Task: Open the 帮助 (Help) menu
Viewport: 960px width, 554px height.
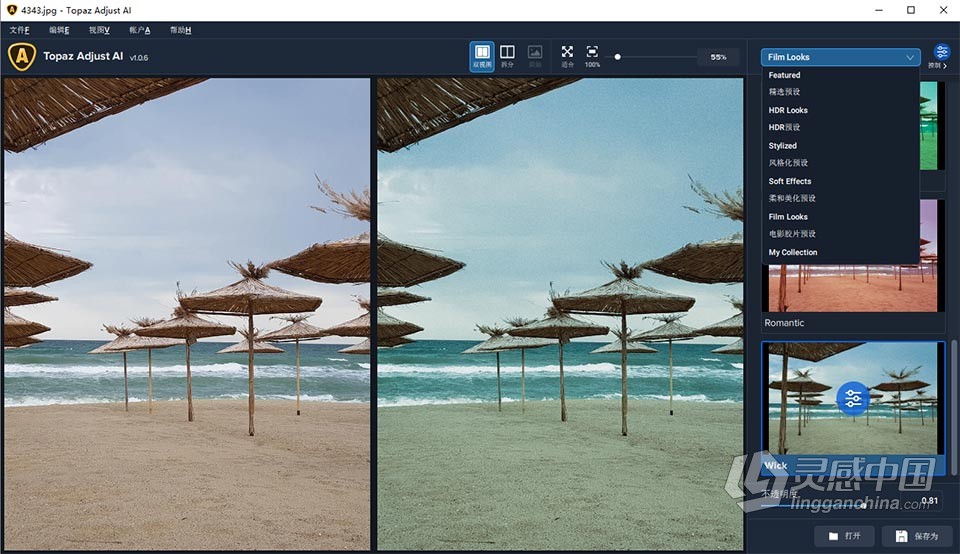Action: (180, 30)
